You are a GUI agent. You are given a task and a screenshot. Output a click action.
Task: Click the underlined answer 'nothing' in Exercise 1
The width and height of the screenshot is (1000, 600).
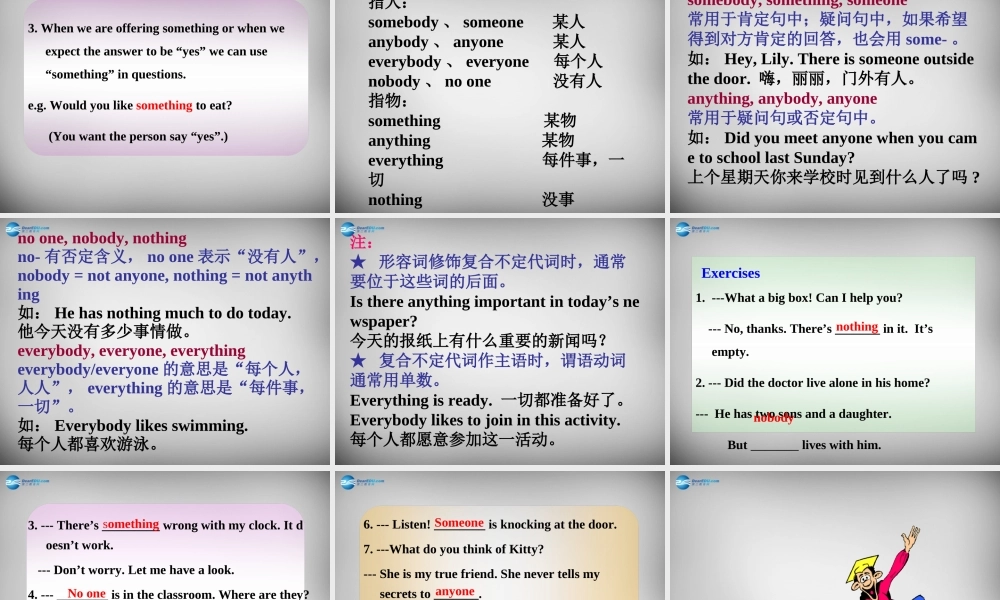[x=858, y=326]
